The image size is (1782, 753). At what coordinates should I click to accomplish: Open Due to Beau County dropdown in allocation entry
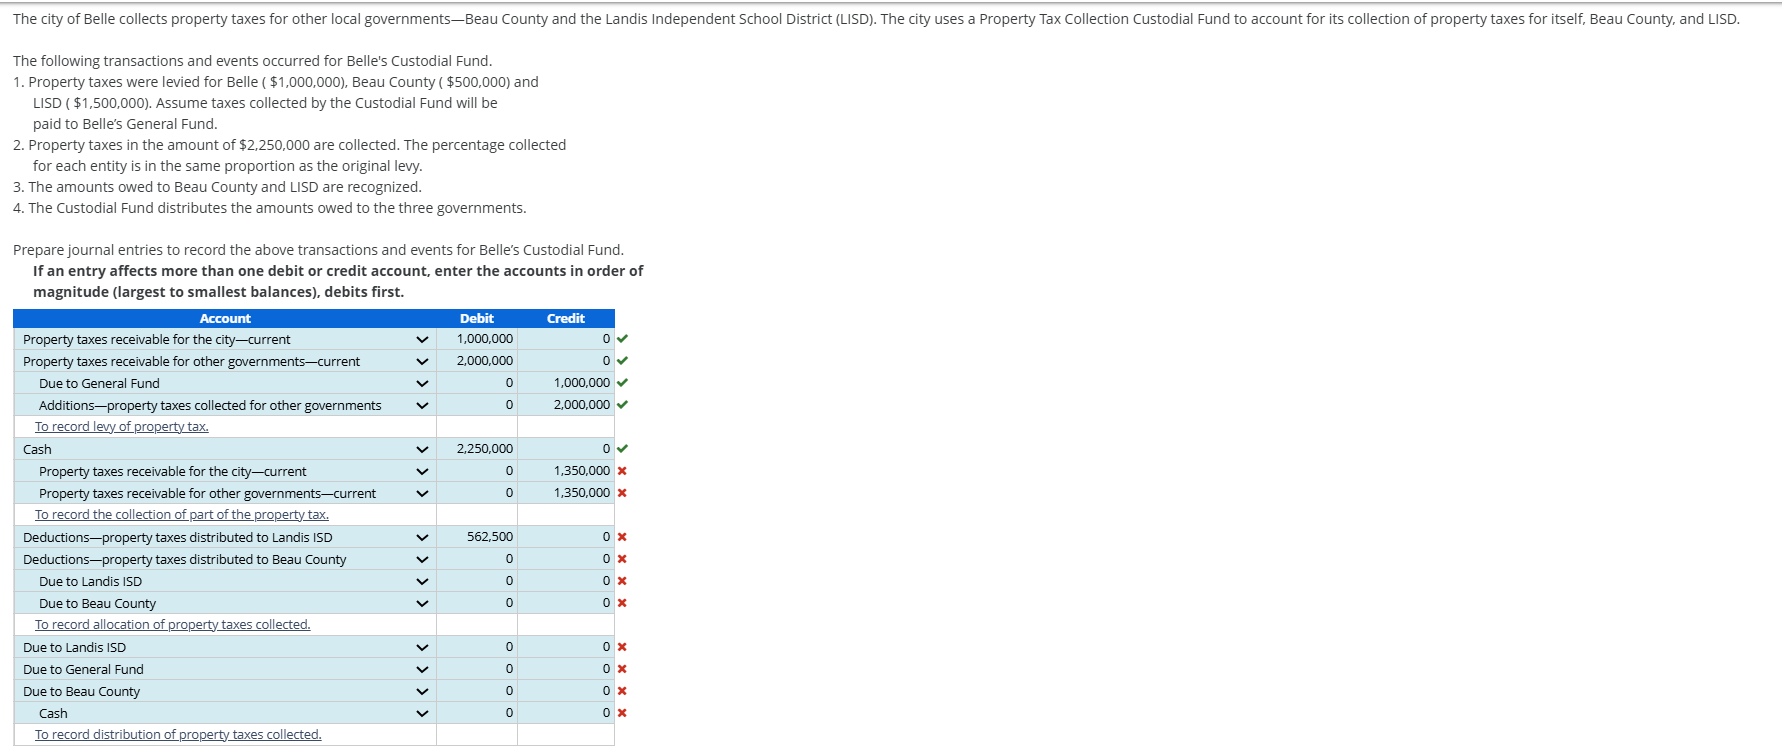tap(422, 603)
